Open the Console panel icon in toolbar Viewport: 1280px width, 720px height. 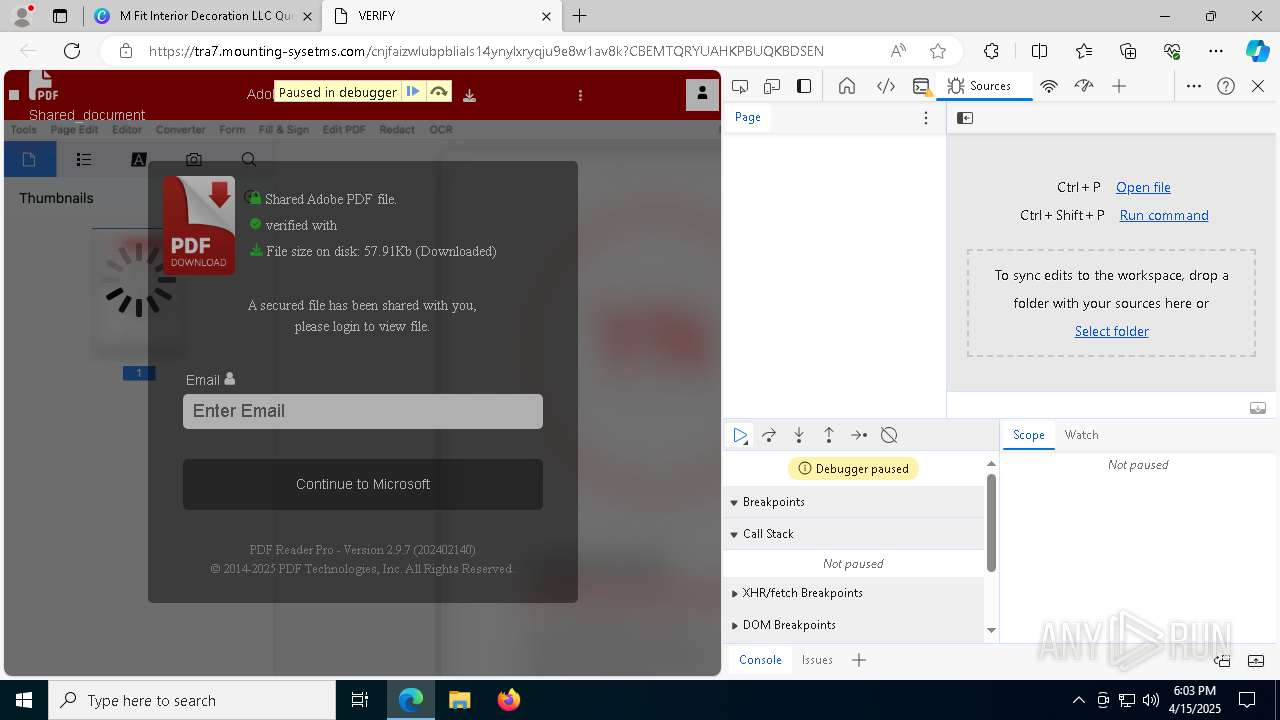(922, 86)
